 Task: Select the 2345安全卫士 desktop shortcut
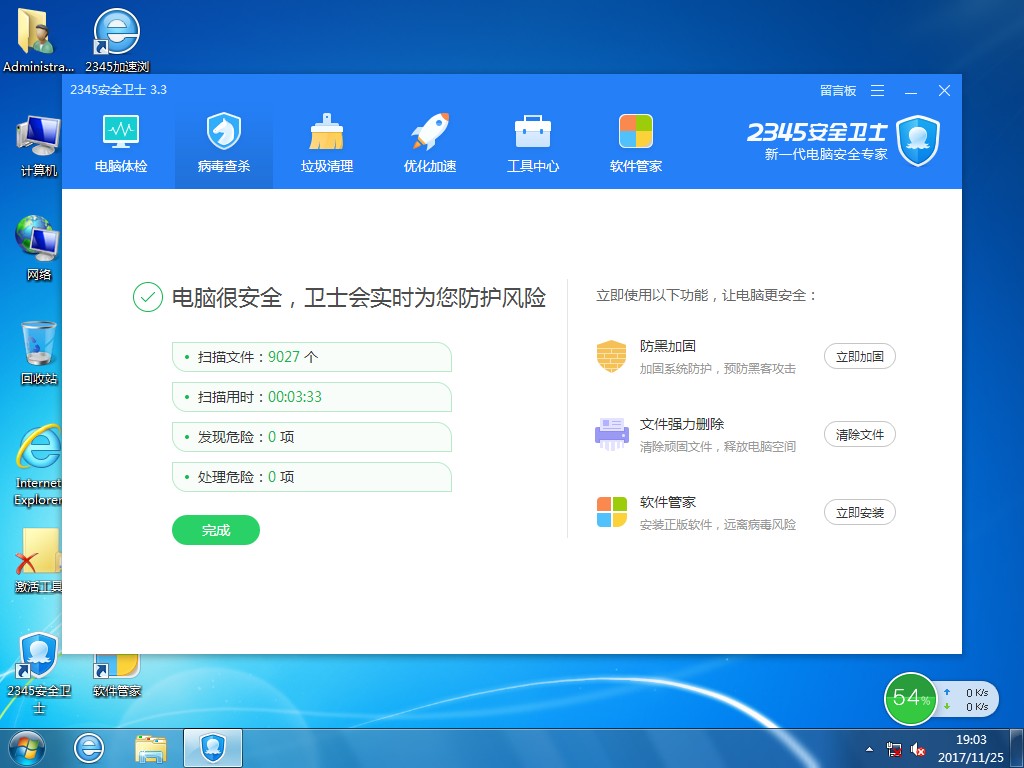[x=39, y=673]
